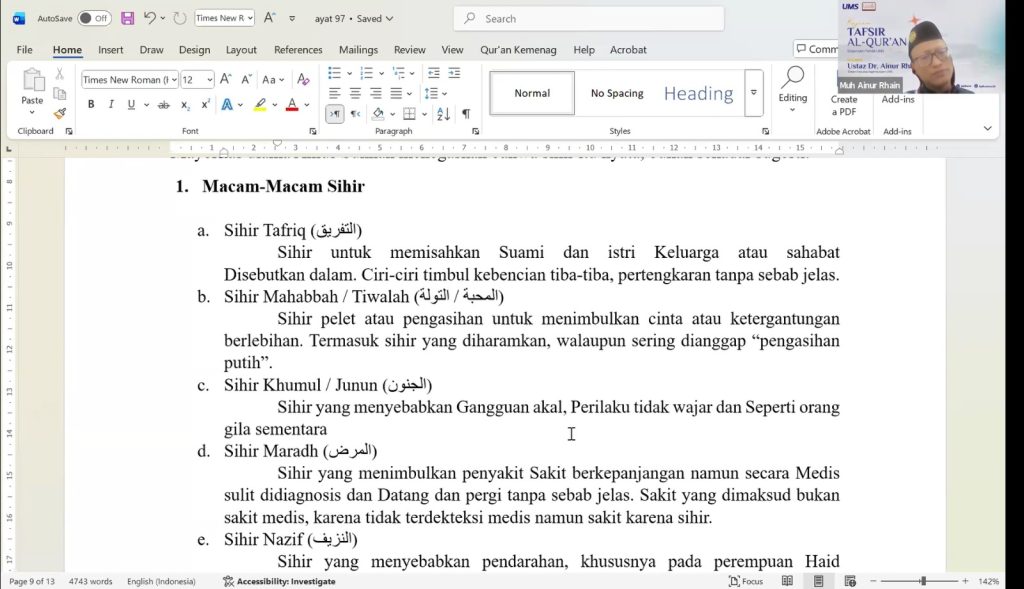Viewport: 1024px width, 589px height.
Task: Toggle the Italic formatting button
Action: (x=111, y=104)
